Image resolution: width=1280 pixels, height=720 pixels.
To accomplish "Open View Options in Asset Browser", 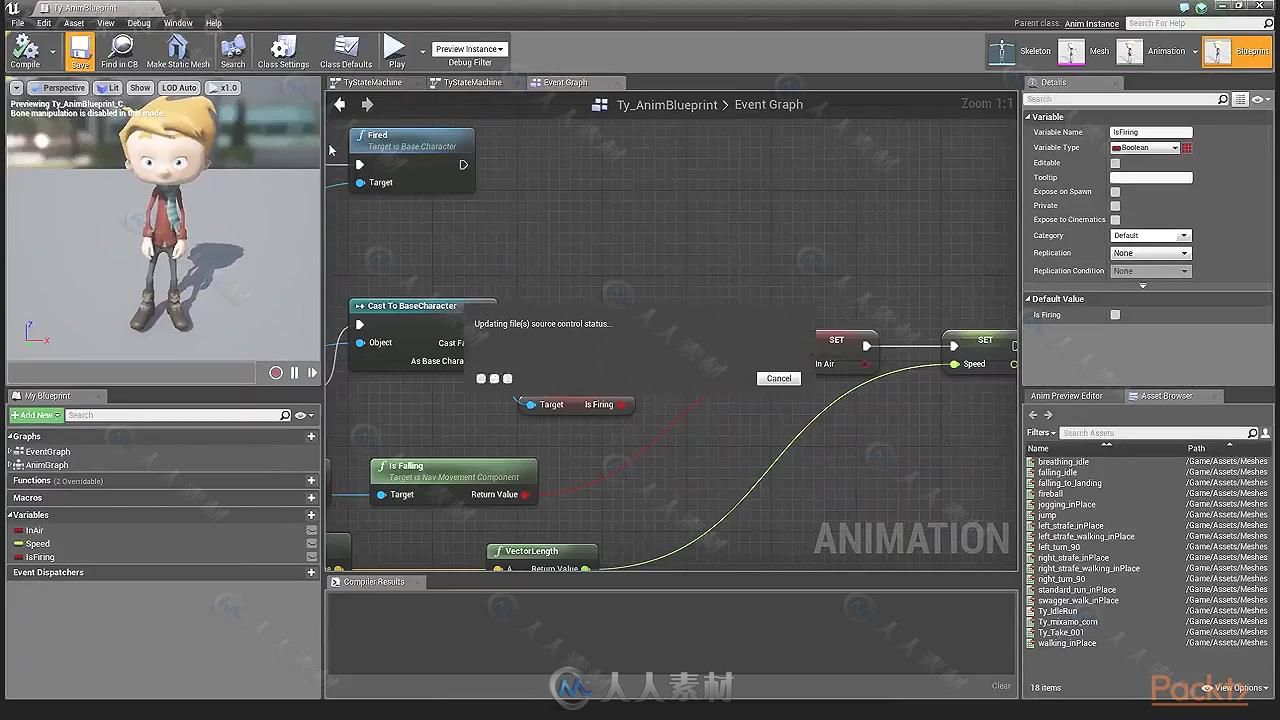I will click(x=1237, y=688).
